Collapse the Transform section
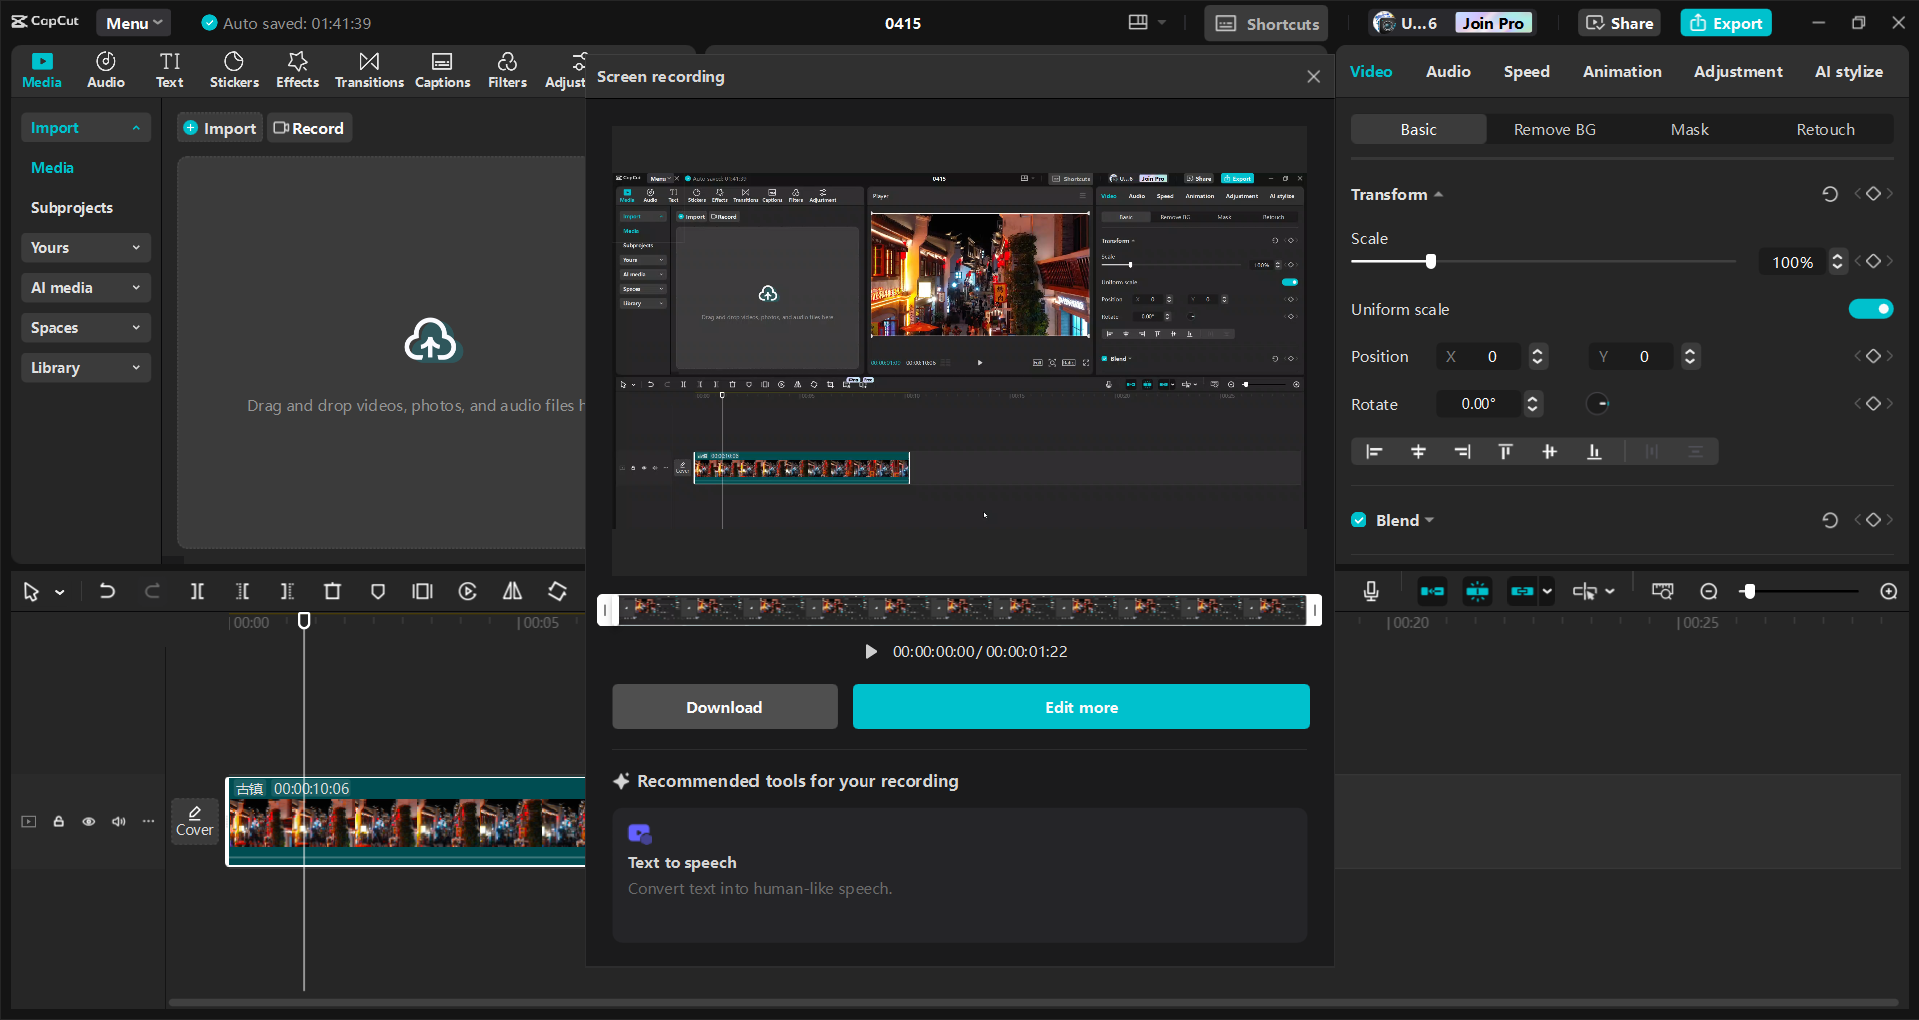Image resolution: width=1919 pixels, height=1020 pixels. click(x=1439, y=194)
